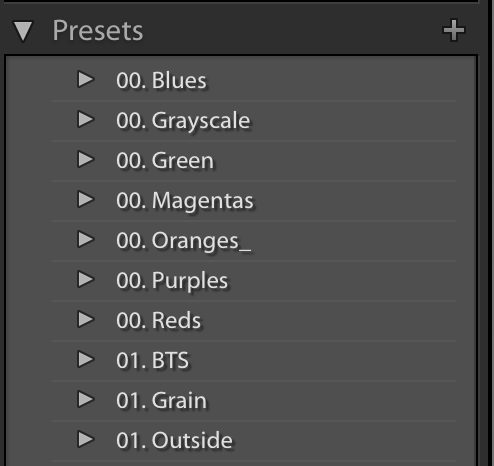Select the 00. Blues preset group label
The height and width of the screenshot is (466, 494).
click(x=161, y=81)
